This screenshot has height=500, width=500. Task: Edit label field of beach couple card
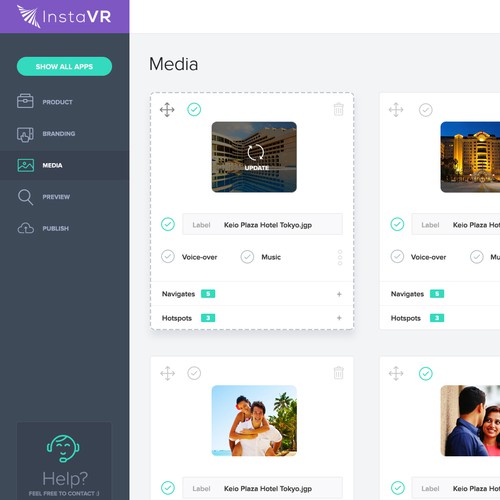[262, 488]
